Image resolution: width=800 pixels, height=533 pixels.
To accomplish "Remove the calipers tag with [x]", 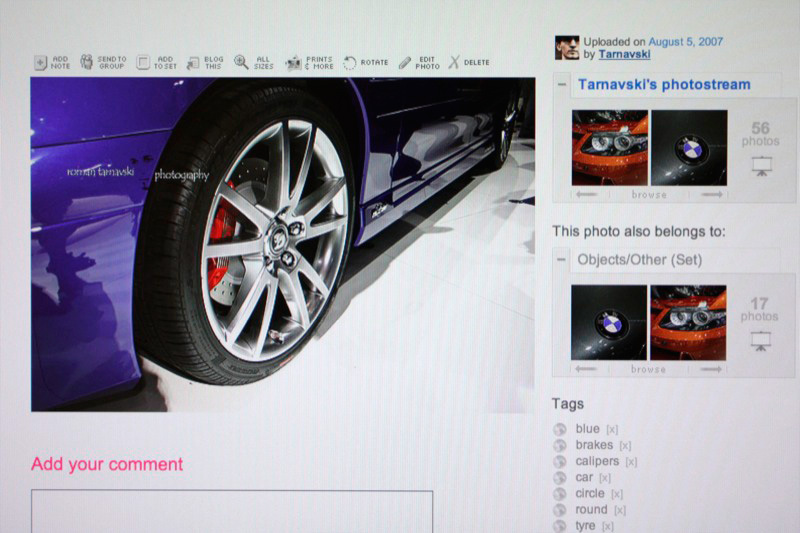I will pyautogui.click(x=631, y=463).
